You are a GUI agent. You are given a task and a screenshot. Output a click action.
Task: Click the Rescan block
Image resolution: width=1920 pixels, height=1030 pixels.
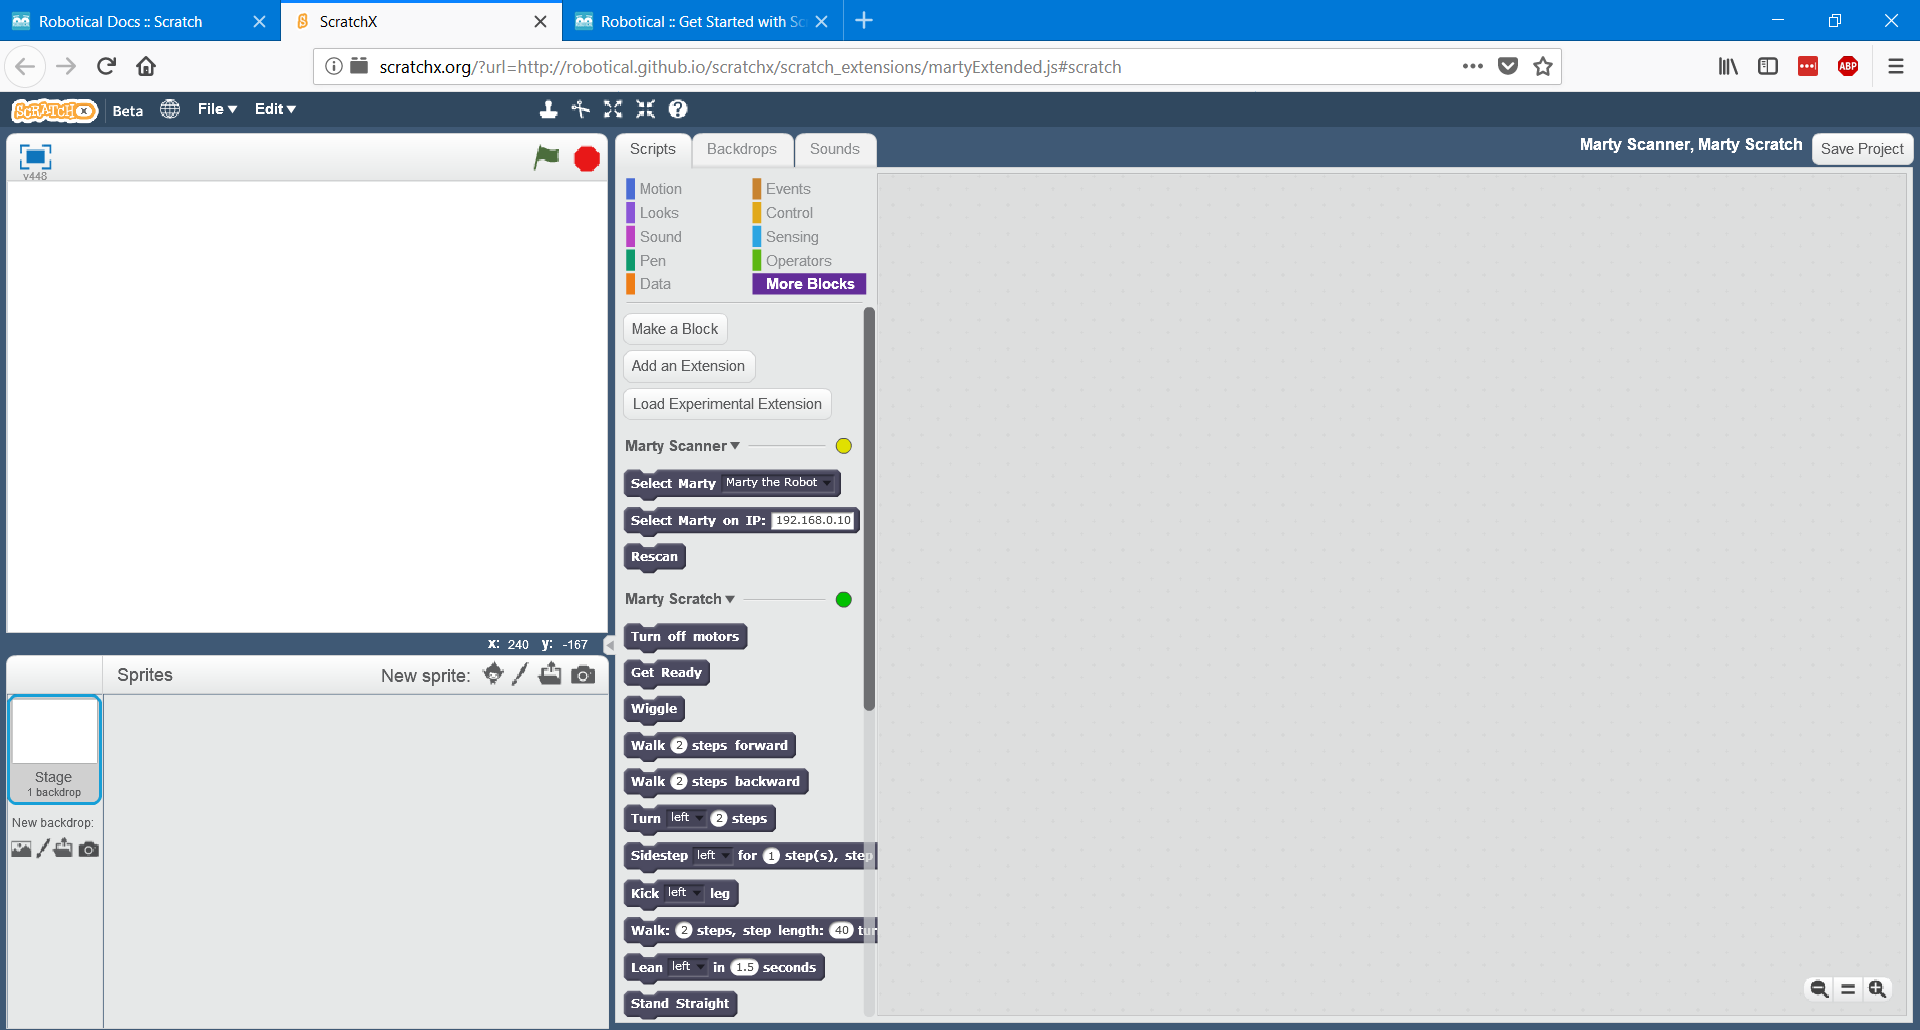[654, 557]
